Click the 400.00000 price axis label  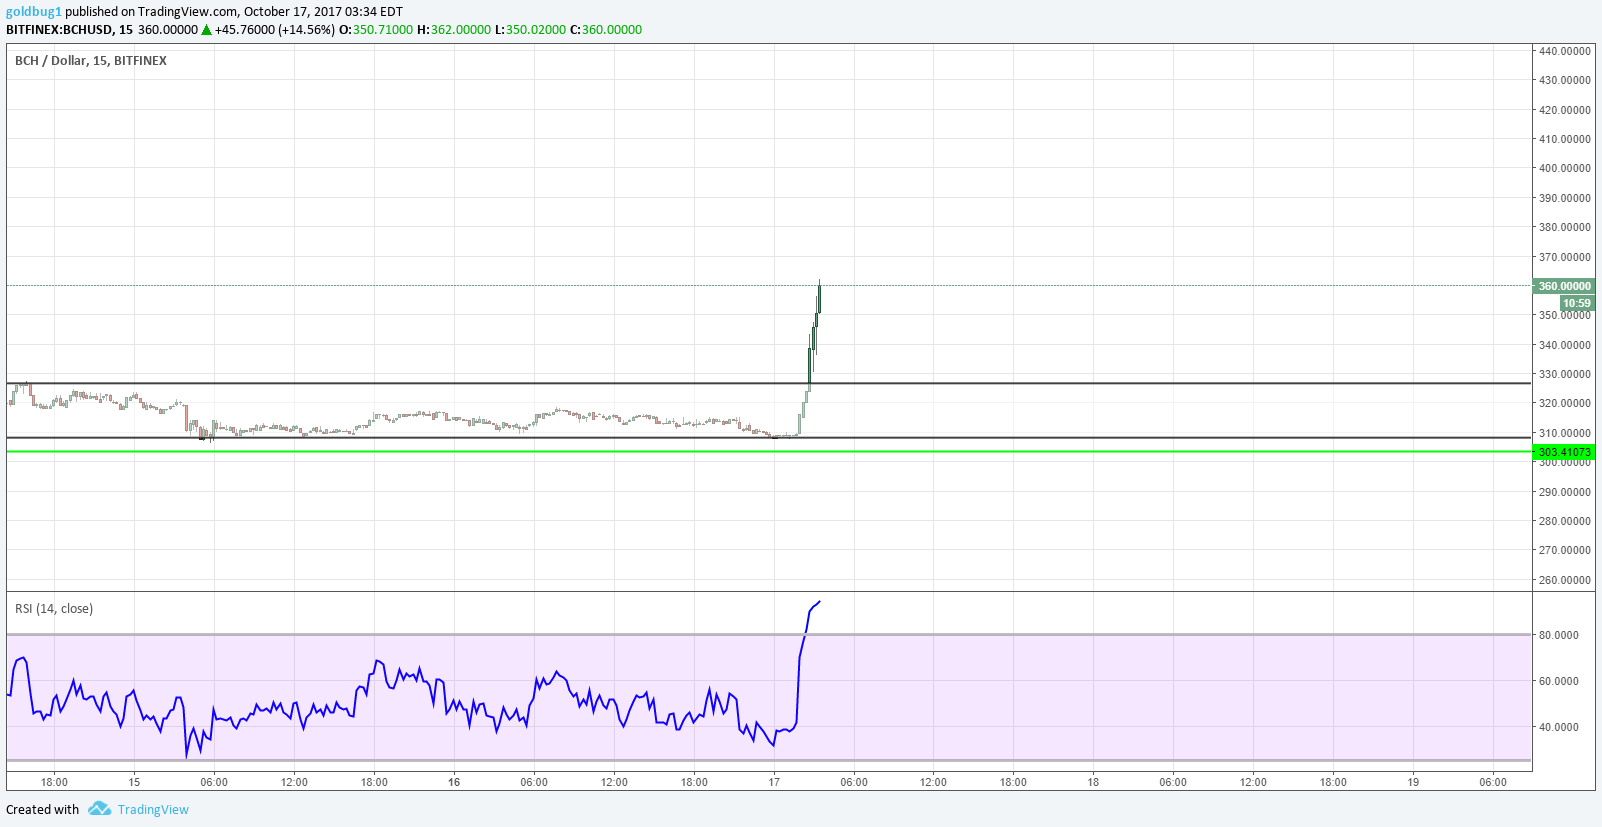(x=1565, y=168)
